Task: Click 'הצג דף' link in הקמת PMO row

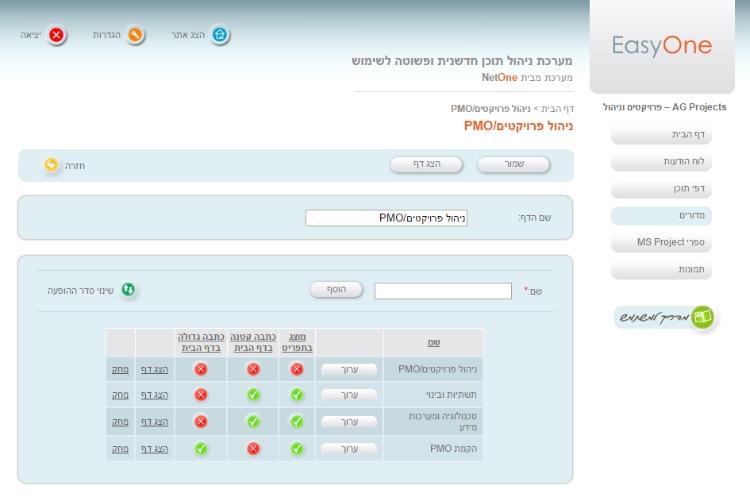Action: tap(154, 449)
